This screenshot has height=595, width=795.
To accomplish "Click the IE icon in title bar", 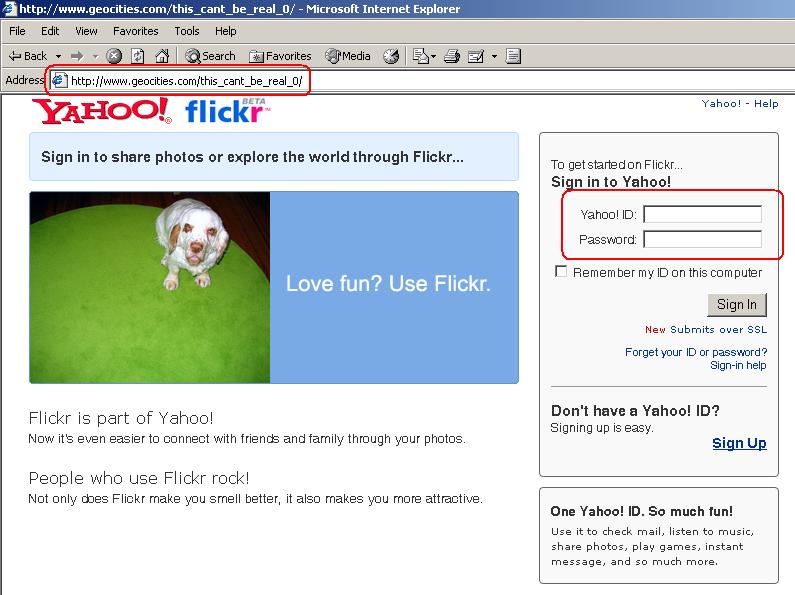I will coord(9,9).
